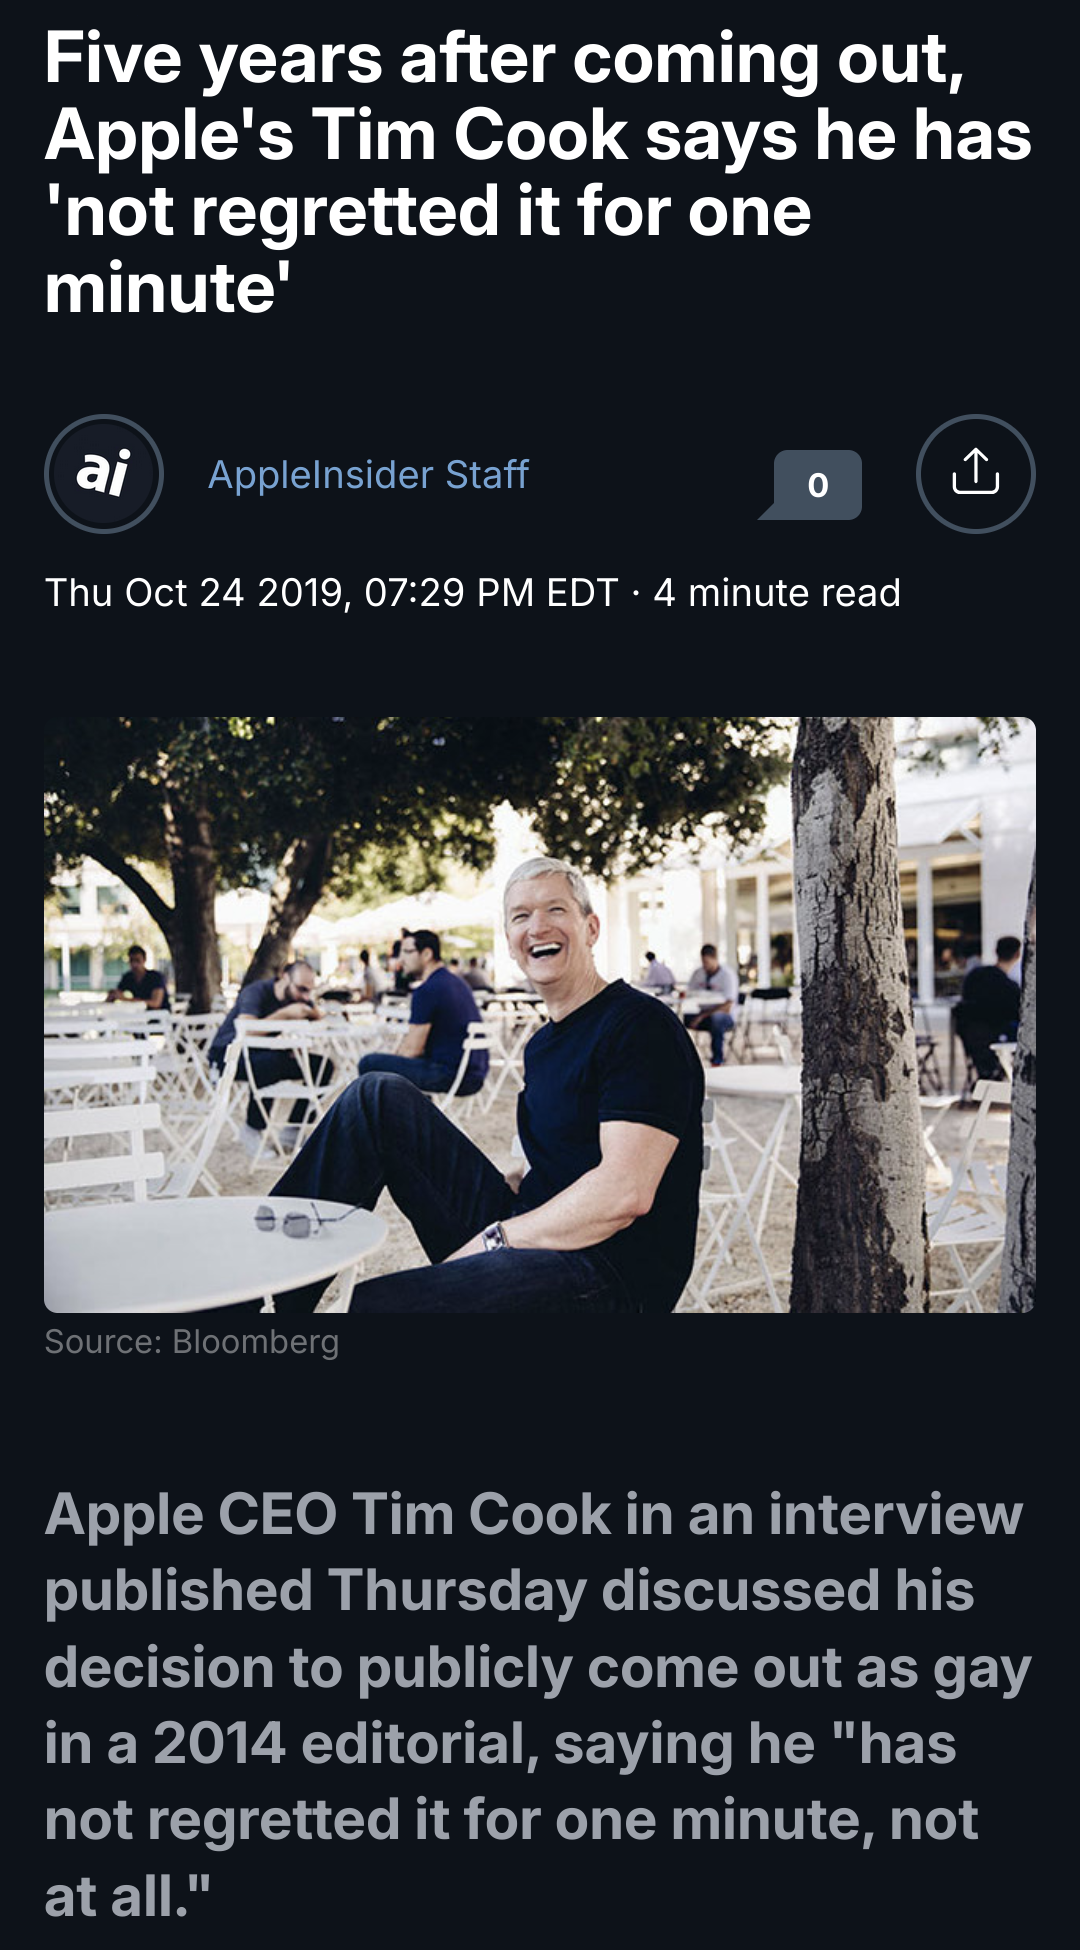Open the main article photo
This screenshot has height=1950, width=1080.
point(540,1014)
